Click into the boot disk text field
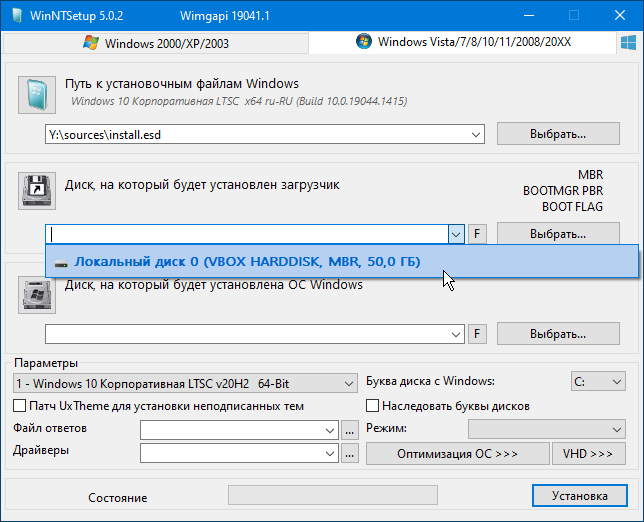The width and height of the screenshot is (644, 522). click(247, 235)
